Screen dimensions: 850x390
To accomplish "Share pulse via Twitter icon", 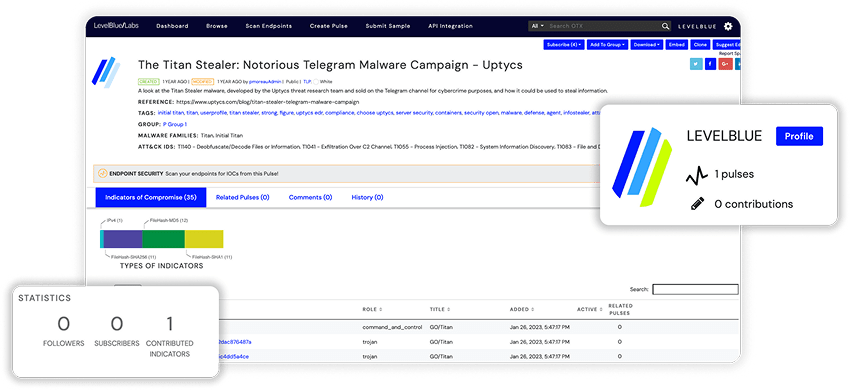I will point(696,65).
